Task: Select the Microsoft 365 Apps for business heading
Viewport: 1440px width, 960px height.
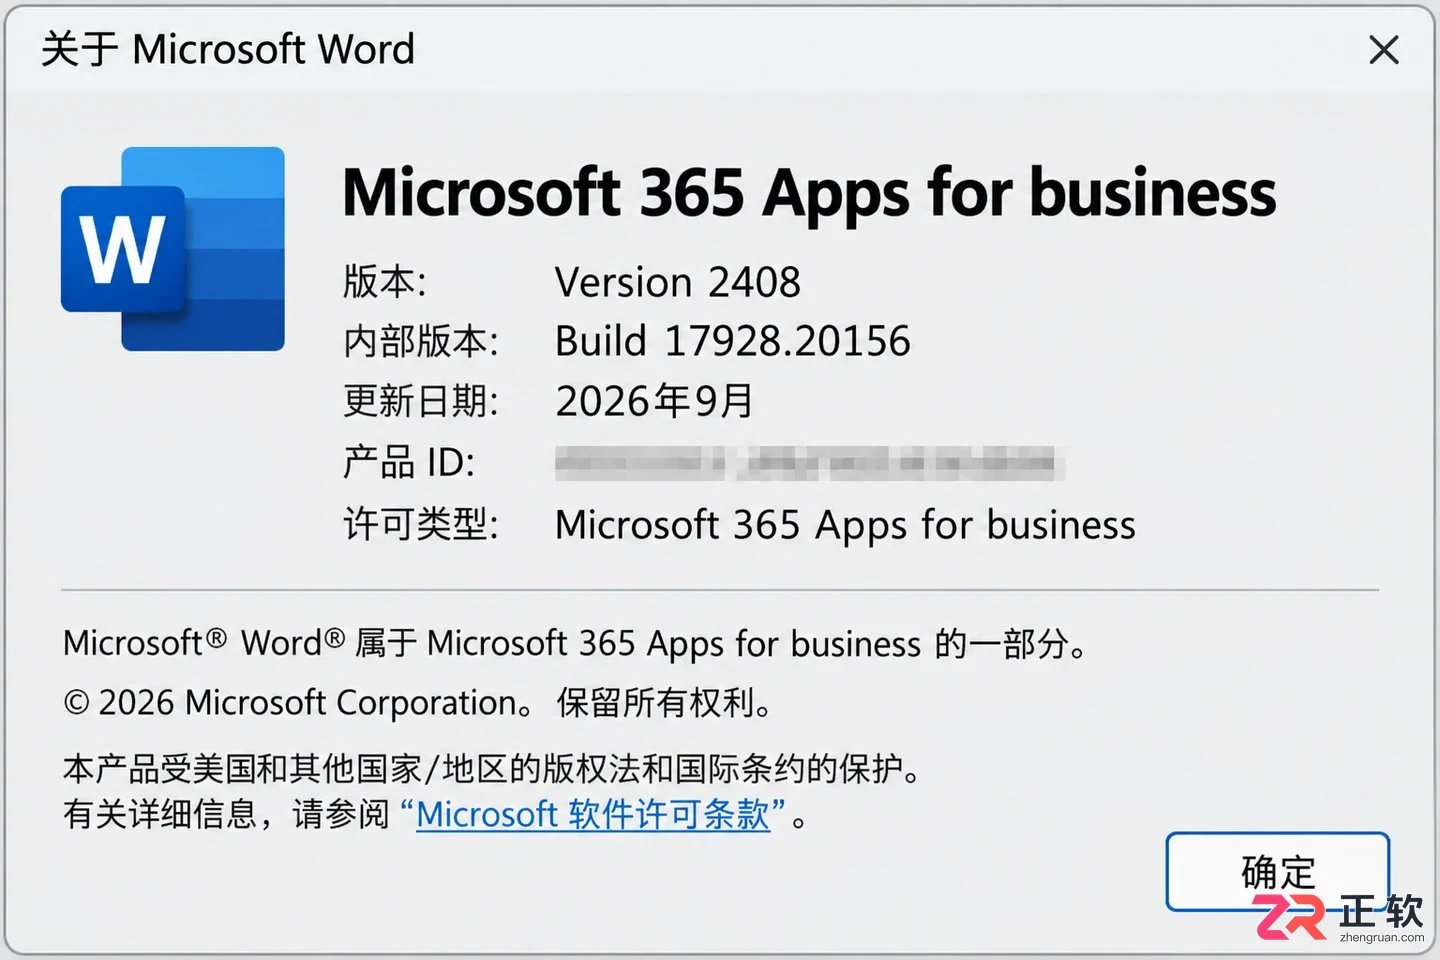Action: click(809, 193)
